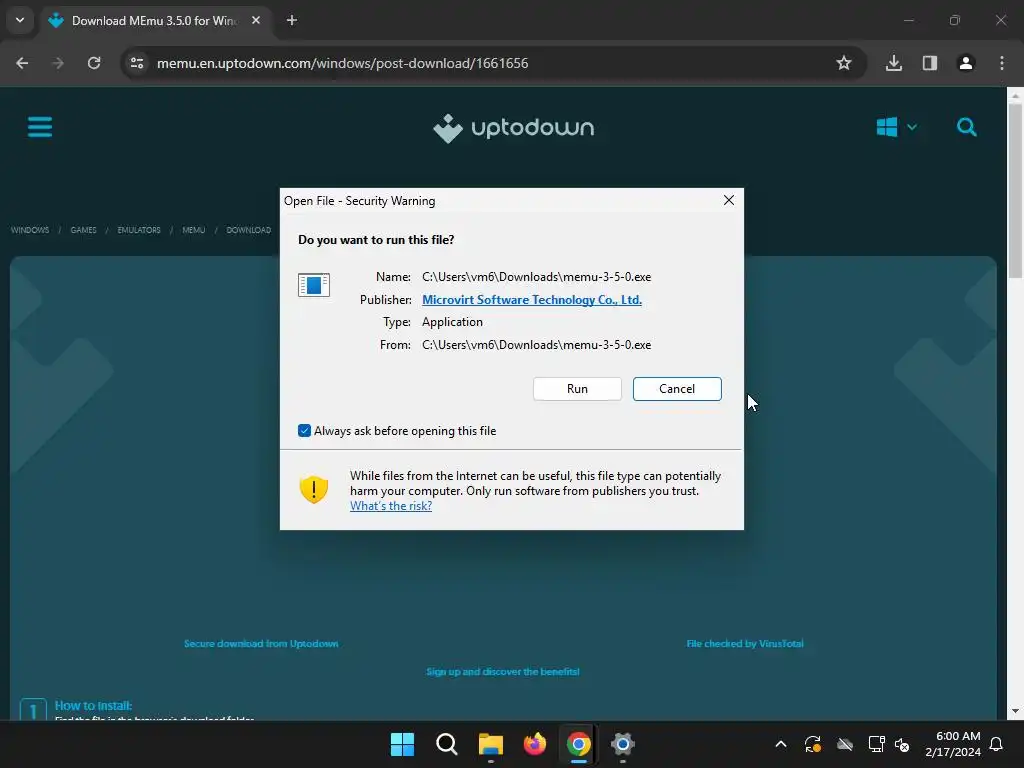Click the page vertical scrollbar thumb
This screenshot has width=1024, height=768.
[1015, 189]
